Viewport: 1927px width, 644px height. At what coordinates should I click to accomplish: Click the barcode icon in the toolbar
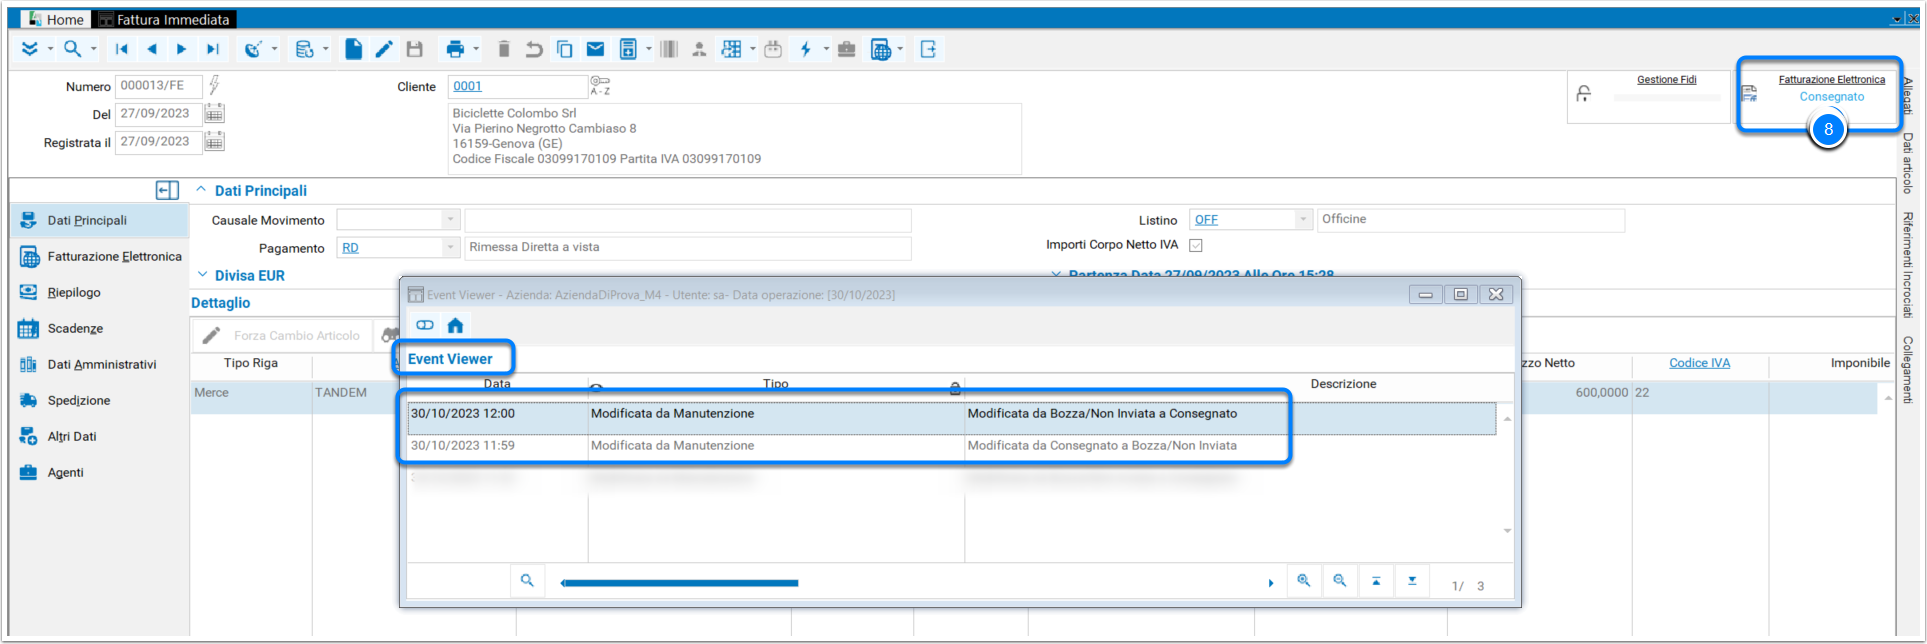point(669,49)
